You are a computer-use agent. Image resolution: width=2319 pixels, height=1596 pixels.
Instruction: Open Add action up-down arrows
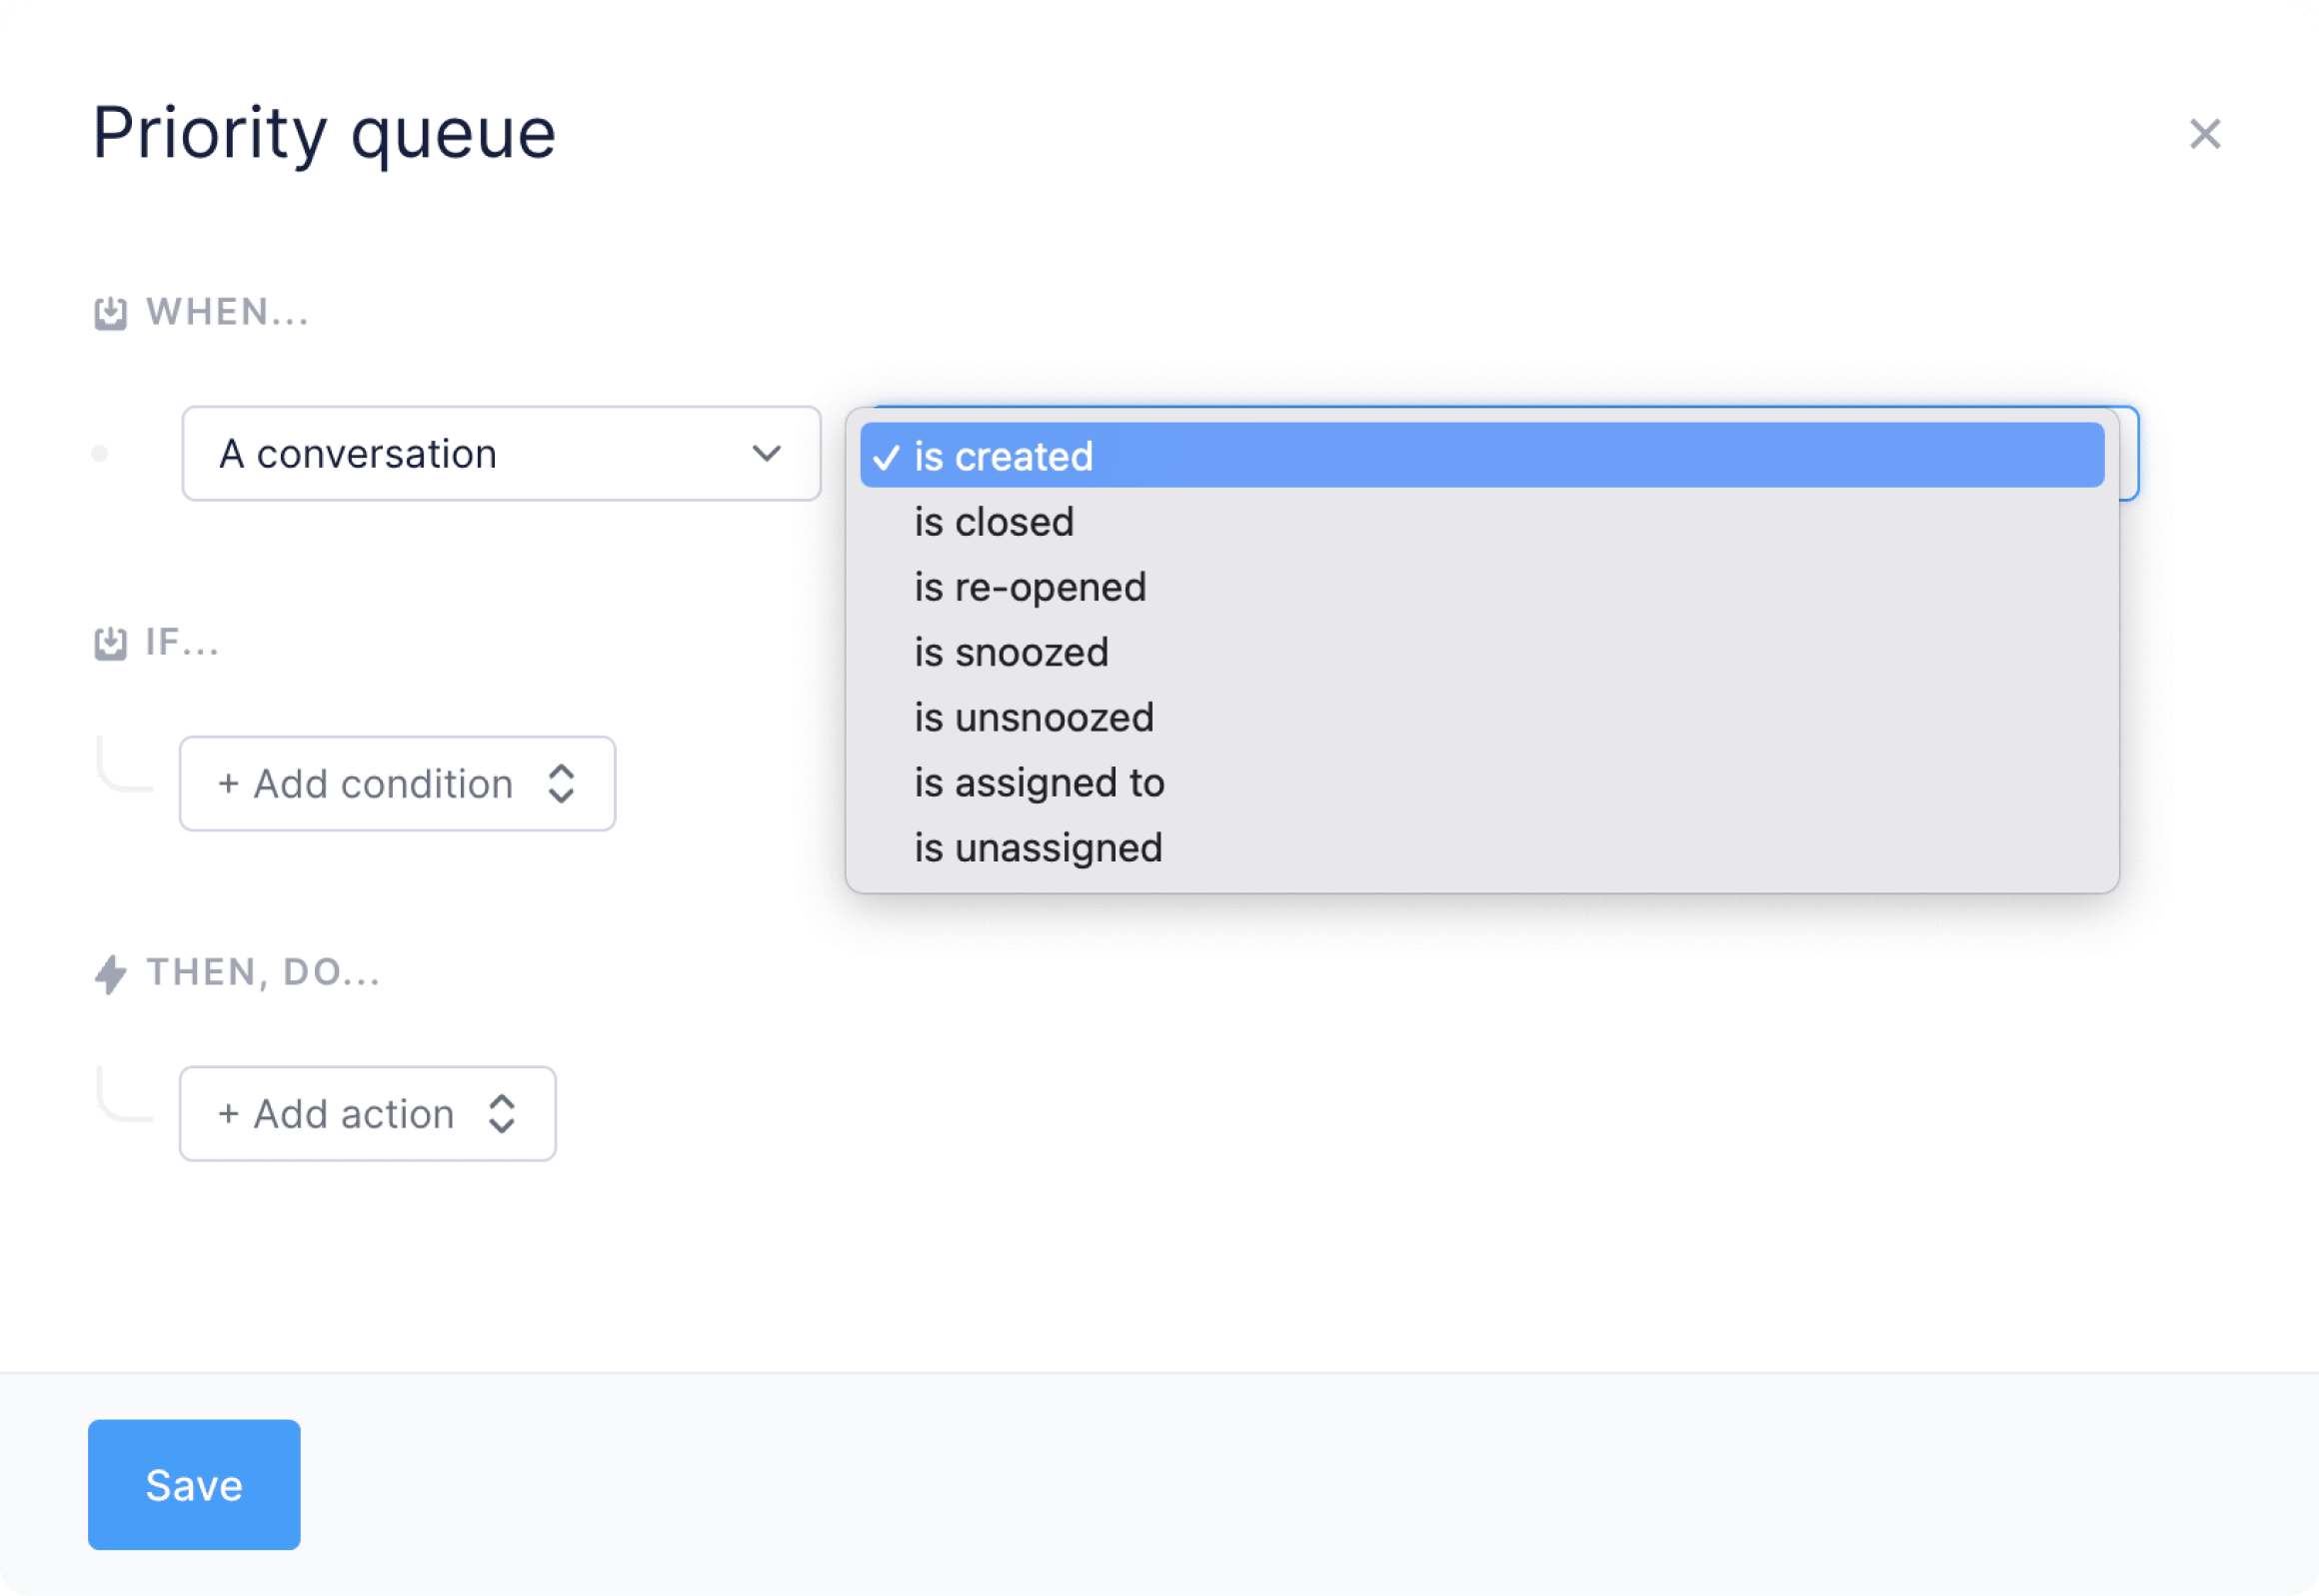[x=502, y=1114]
